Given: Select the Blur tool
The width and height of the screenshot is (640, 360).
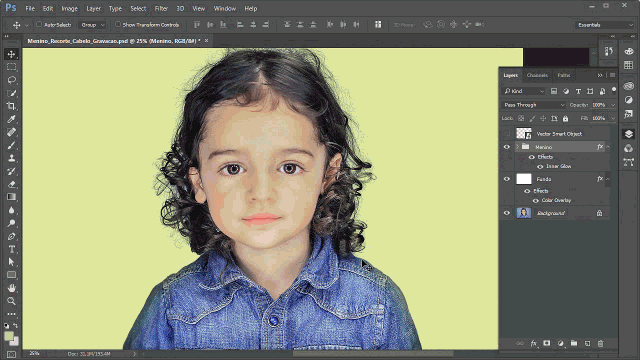Looking at the screenshot, I should (11, 210).
